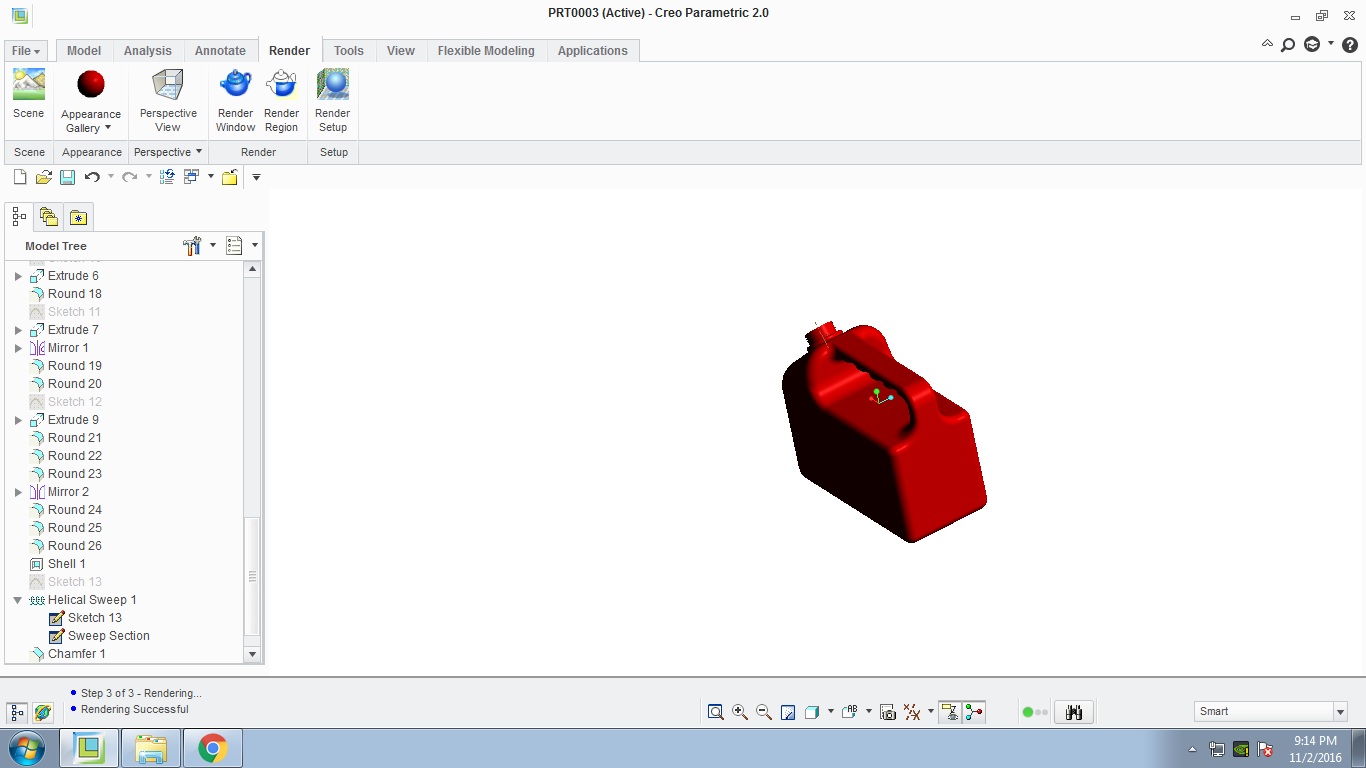Click the Regenerate model icon

pos(167,177)
